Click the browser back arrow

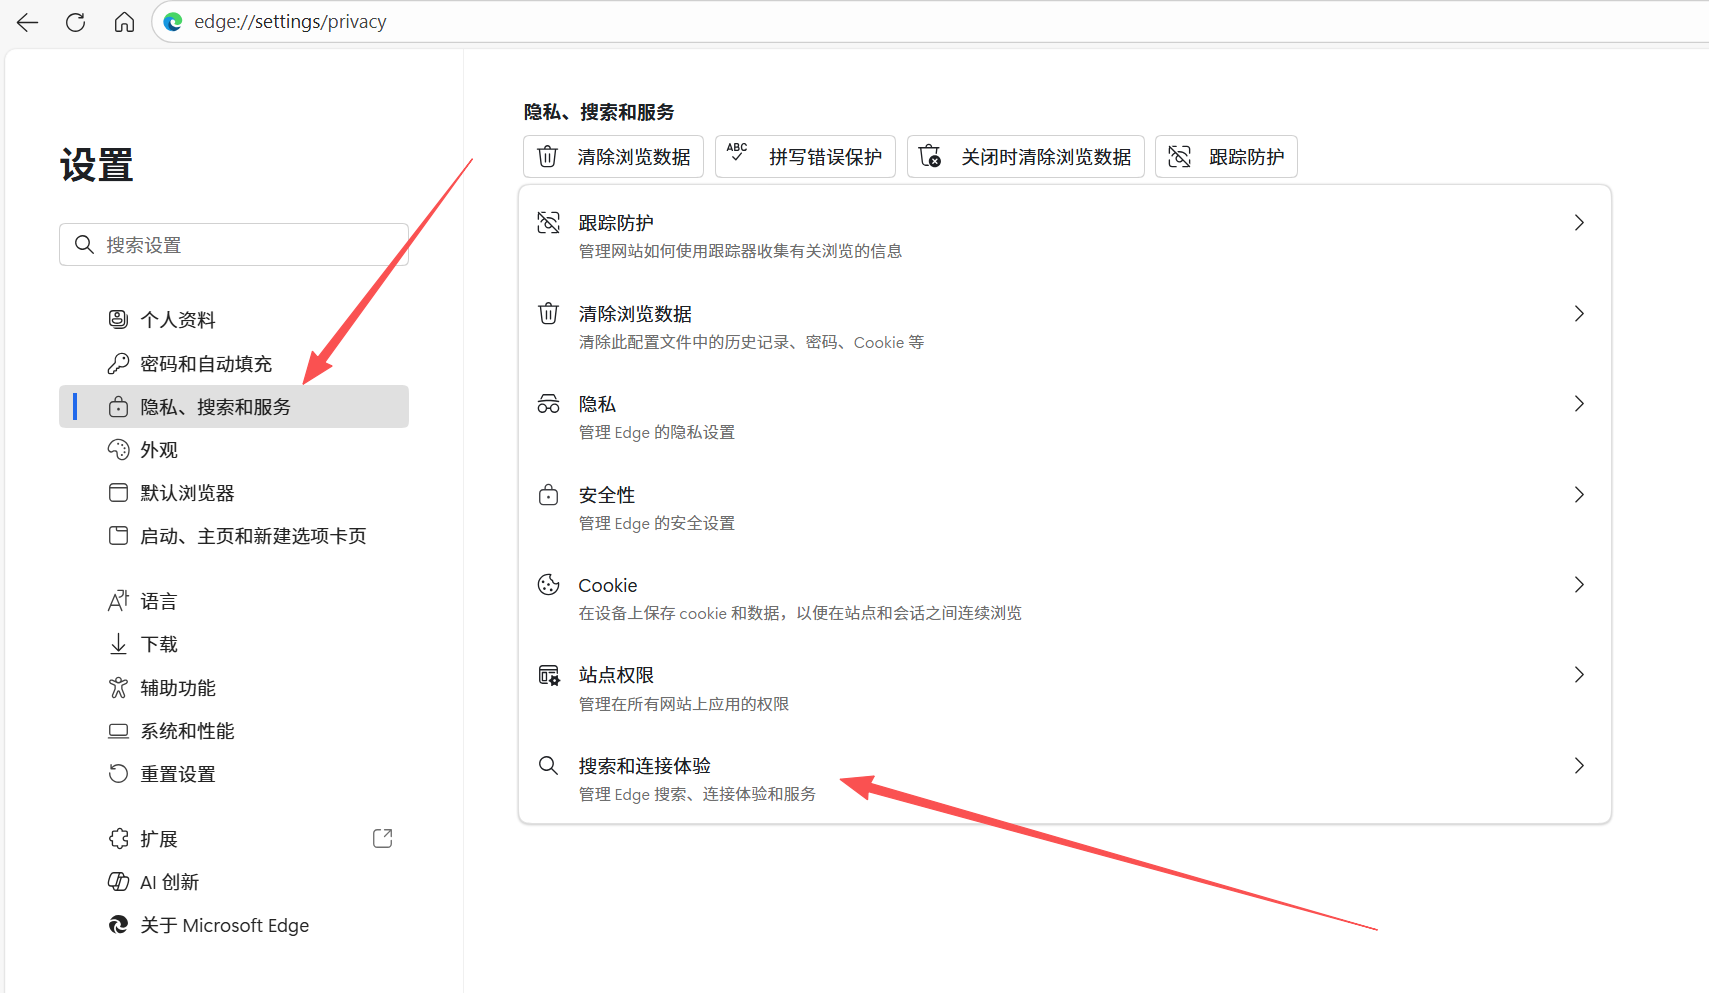pos(27,22)
